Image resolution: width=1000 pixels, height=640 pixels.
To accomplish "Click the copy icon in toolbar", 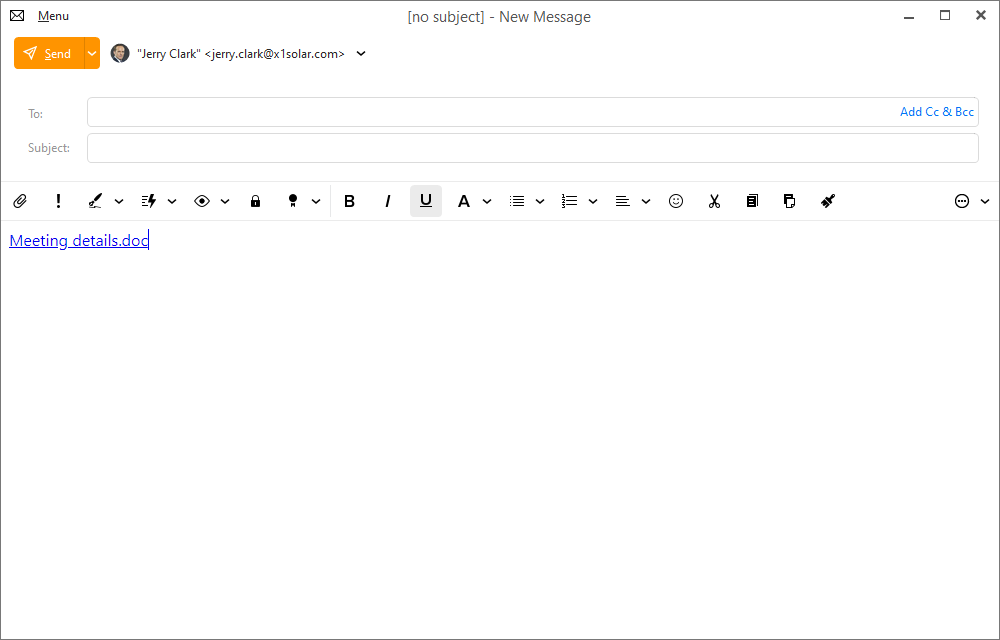I will point(752,201).
